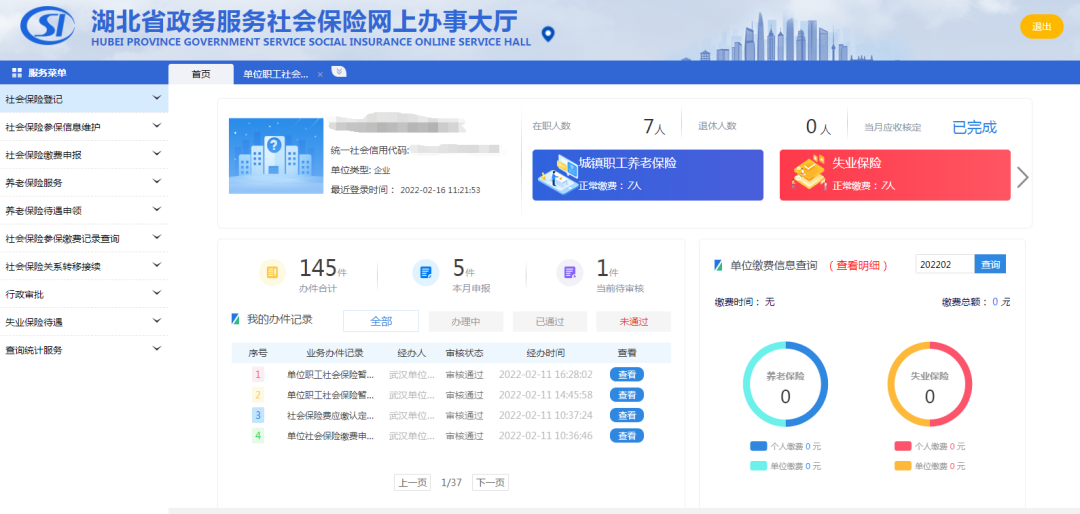Click the location pin icon in header

(x=547, y=35)
